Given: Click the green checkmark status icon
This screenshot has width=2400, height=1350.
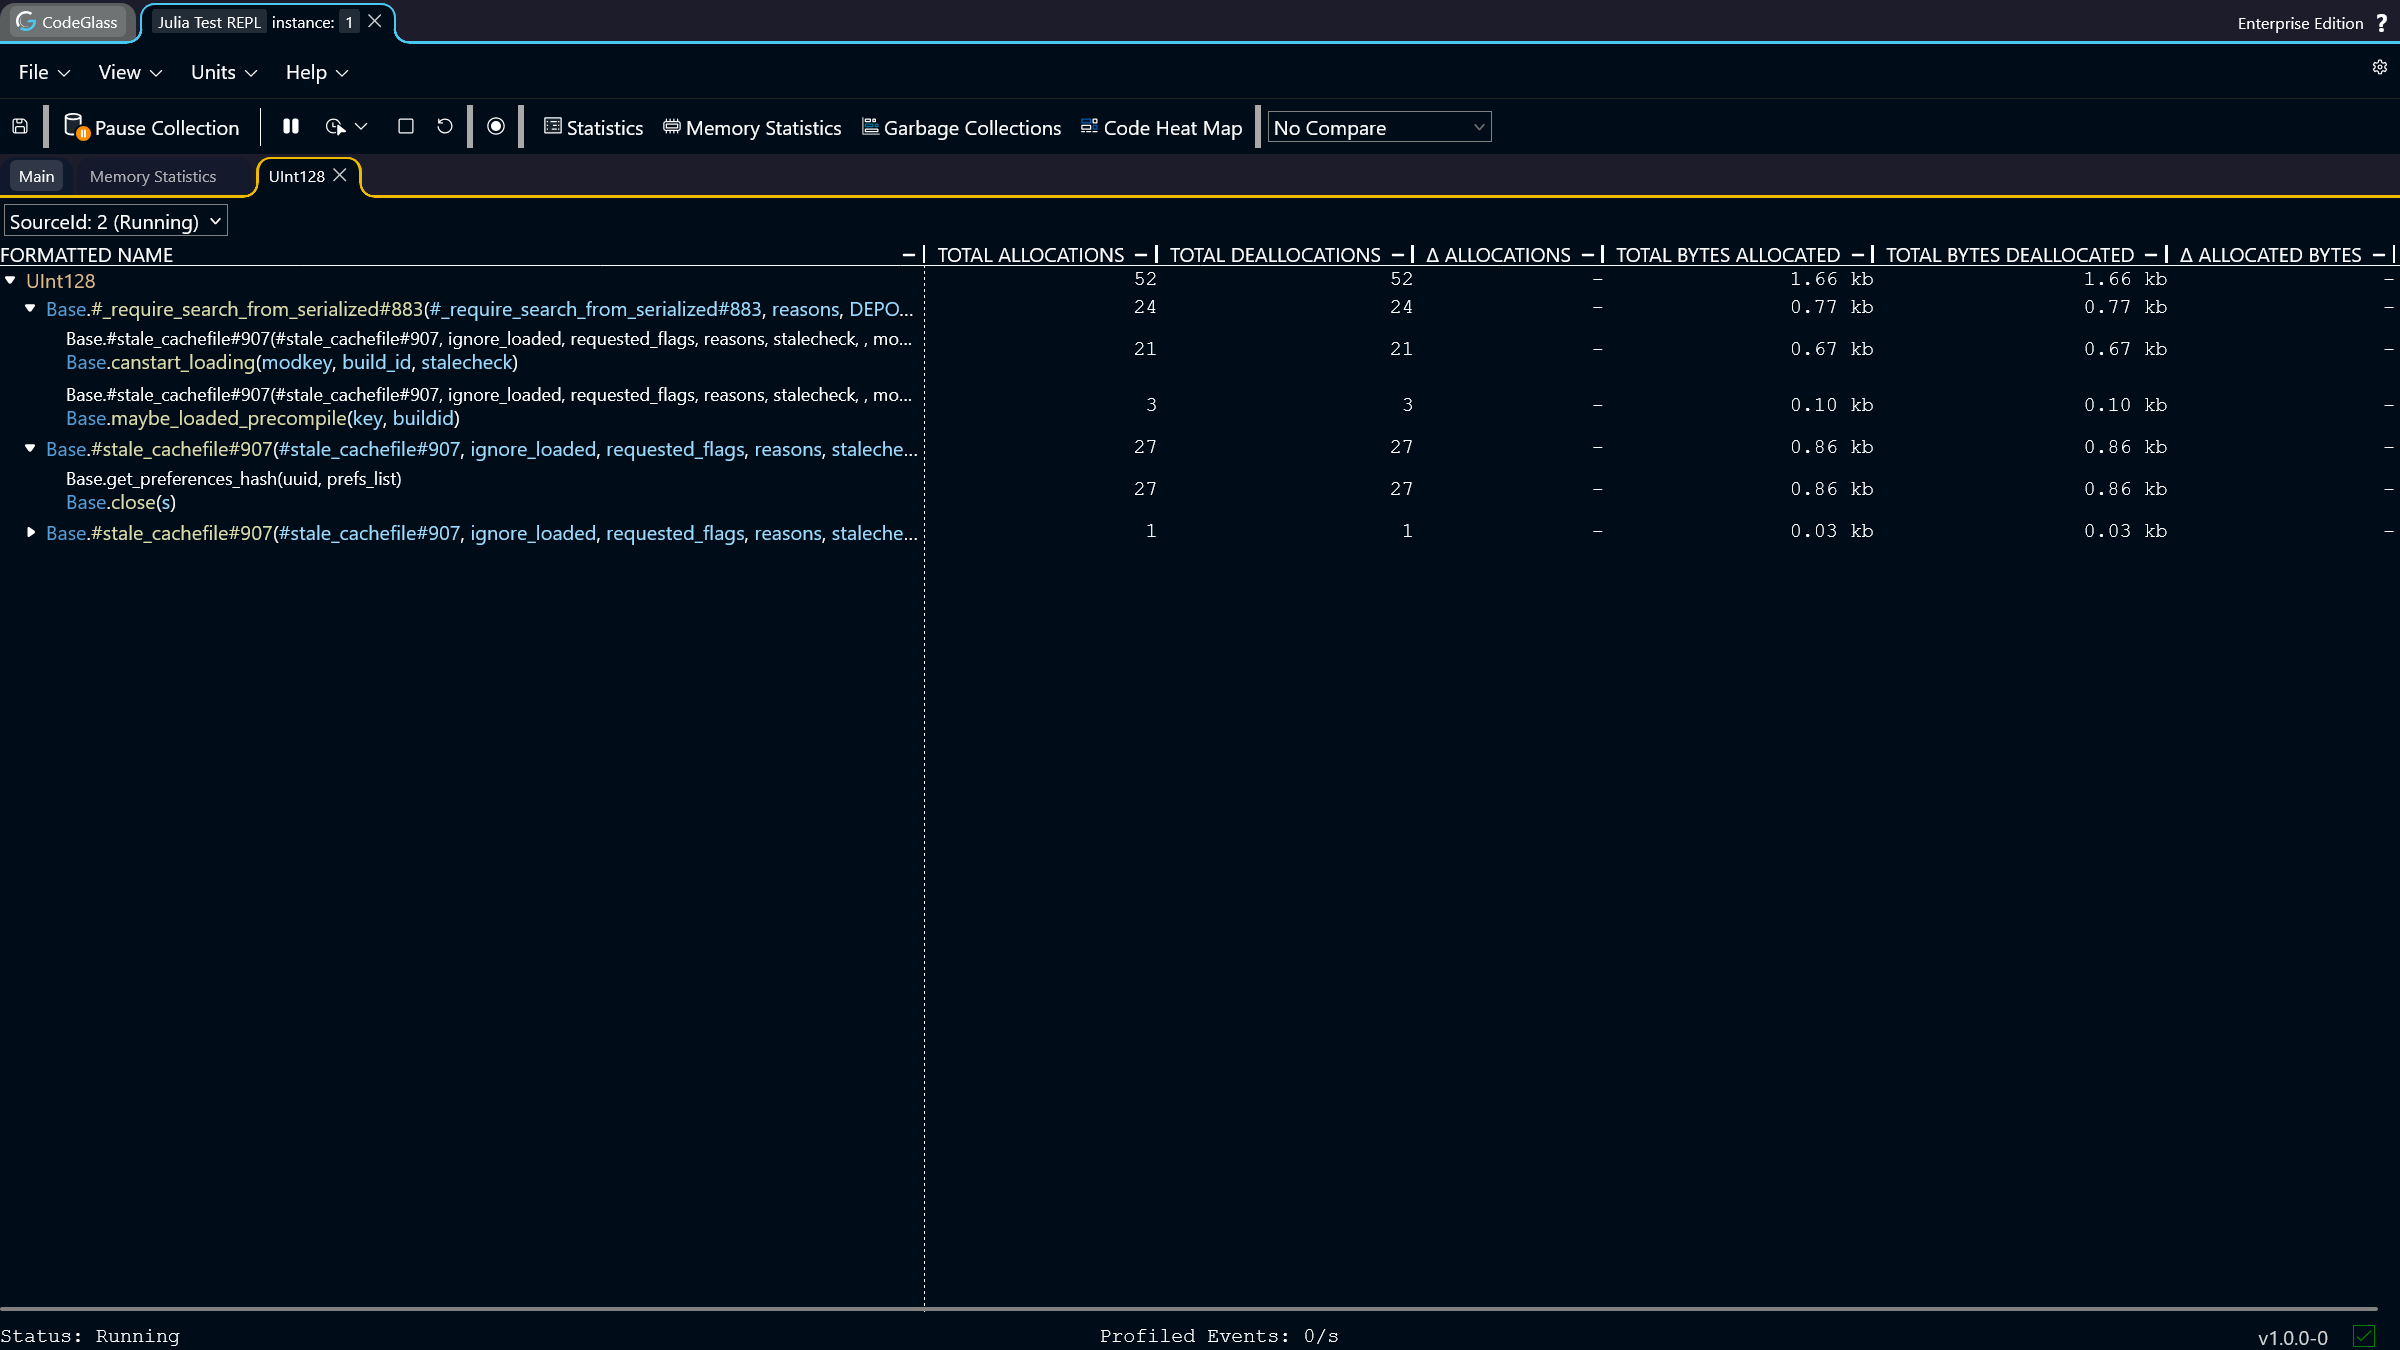Looking at the screenshot, I should (x=2365, y=1336).
